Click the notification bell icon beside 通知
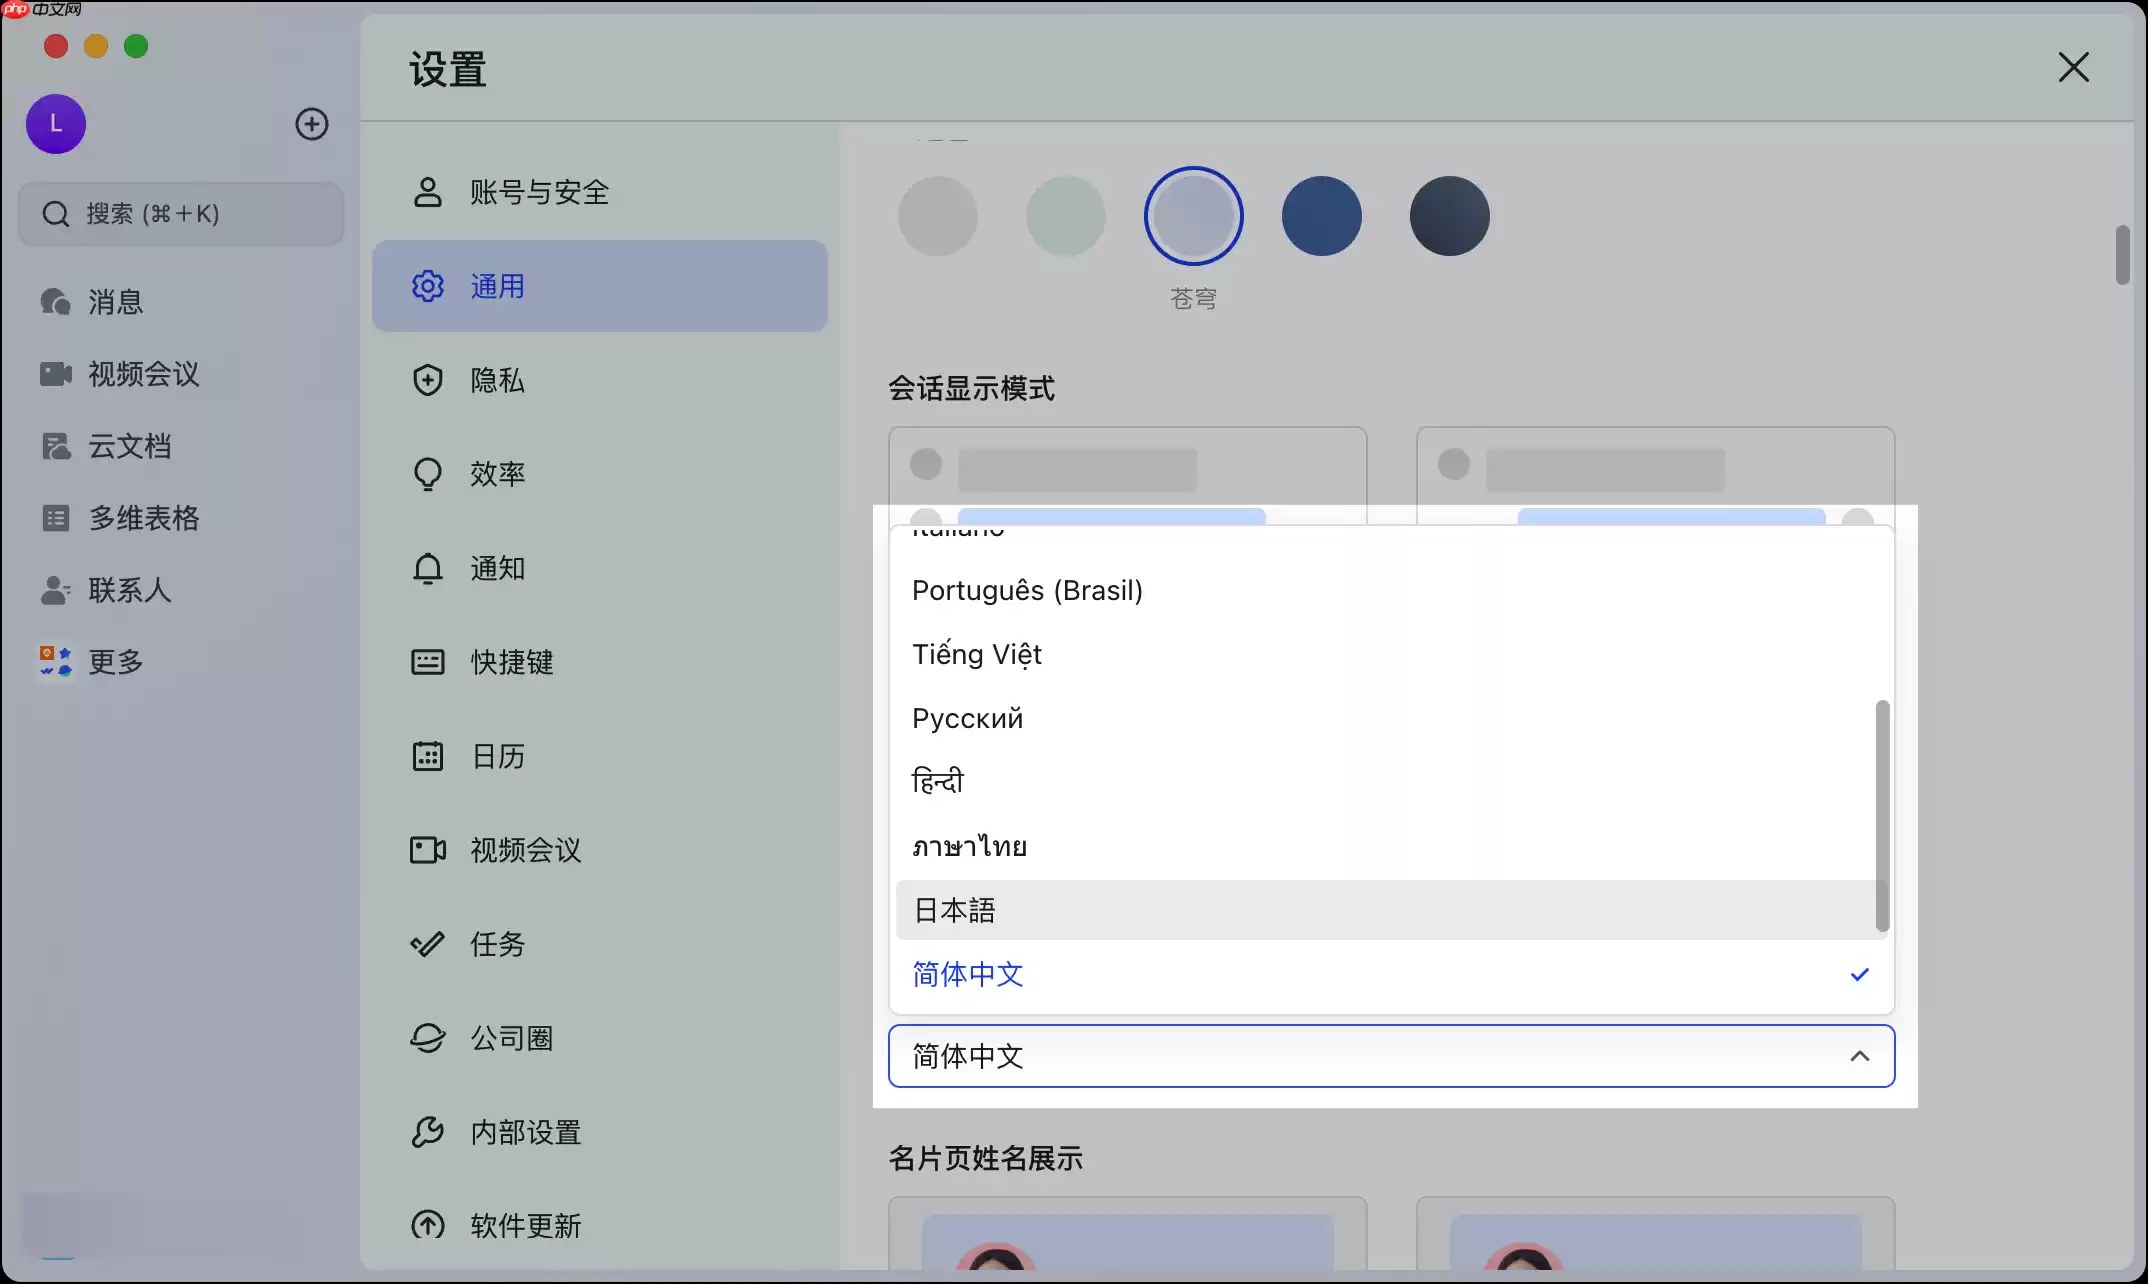The width and height of the screenshot is (2148, 1284). point(427,568)
